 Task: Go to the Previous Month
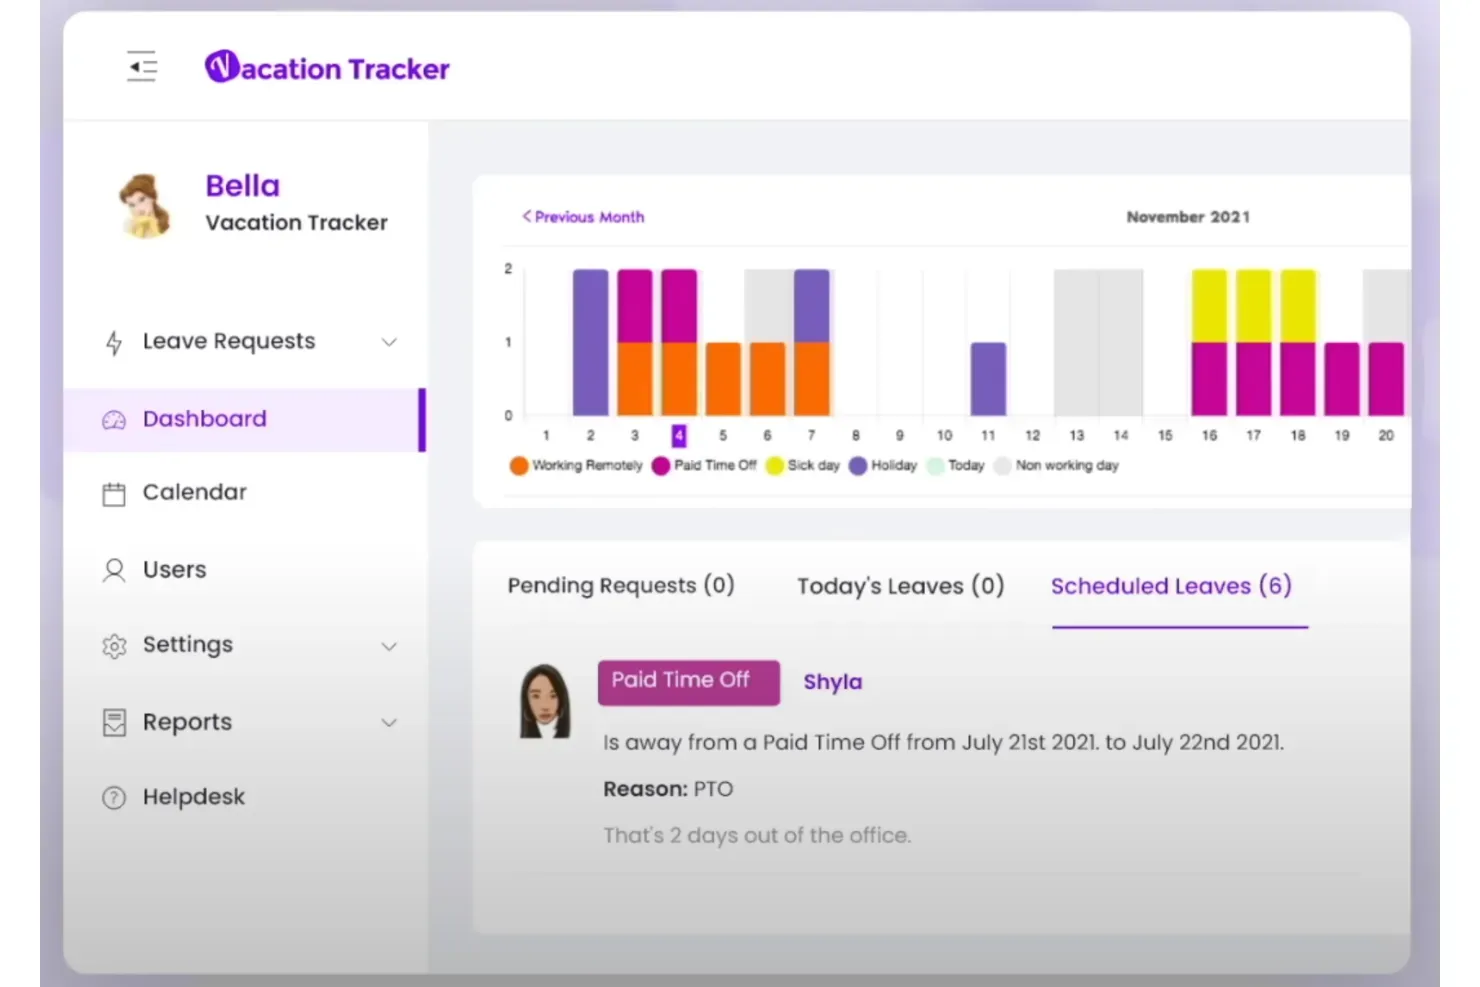click(x=584, y=216)
